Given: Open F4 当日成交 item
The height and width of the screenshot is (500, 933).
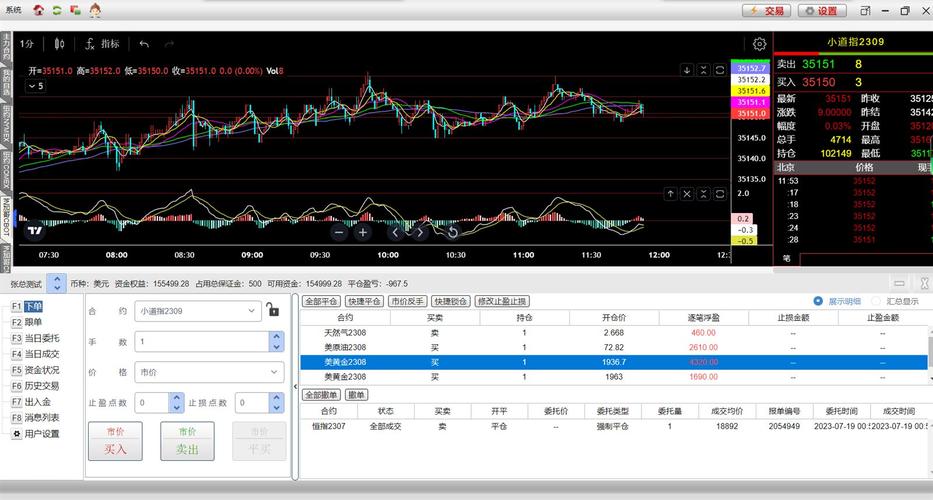Looking at the screenshot, I should point(36,354).
